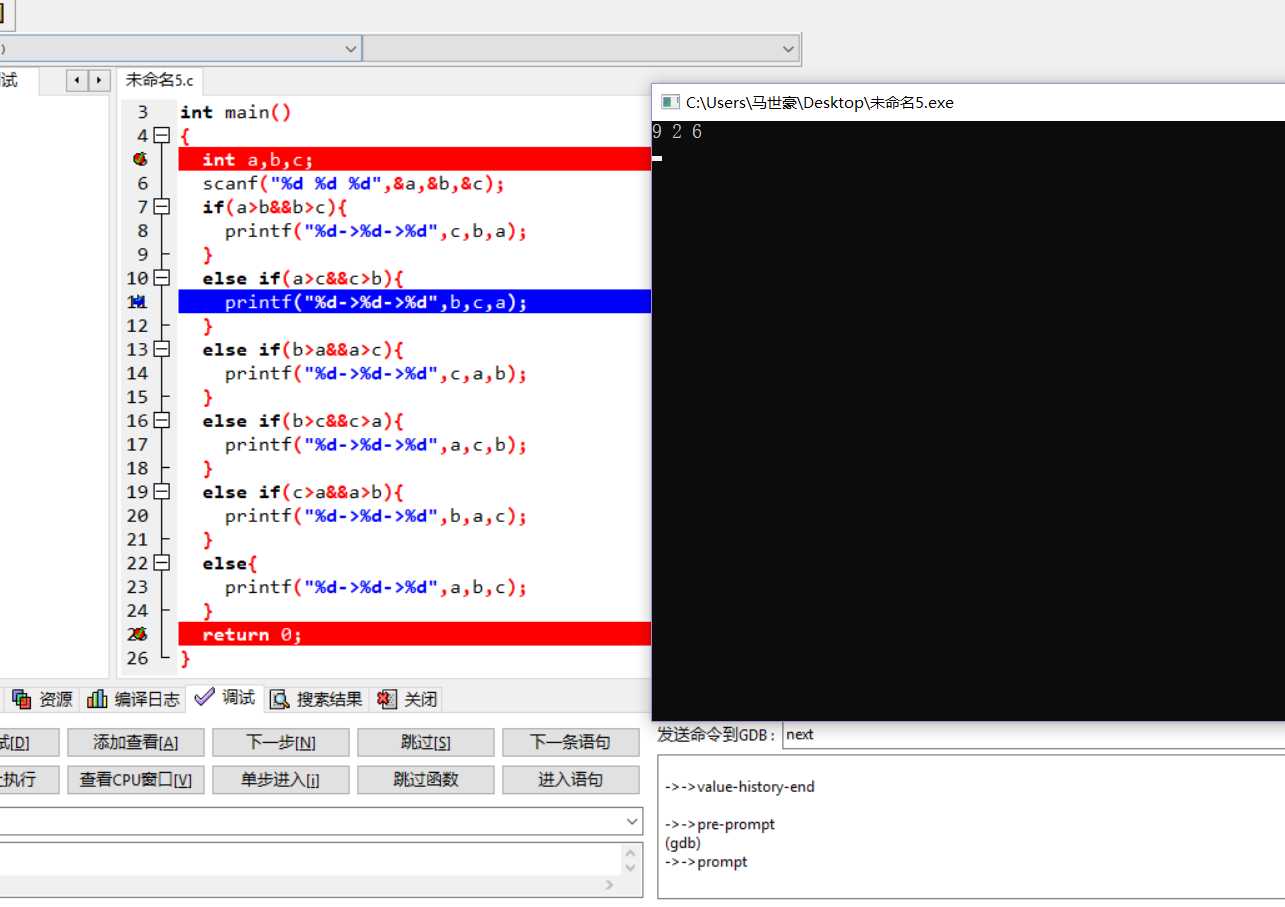
Task: Click "else if(b>c&&c>a){" on line 16
Action: [x=303, y=421]
